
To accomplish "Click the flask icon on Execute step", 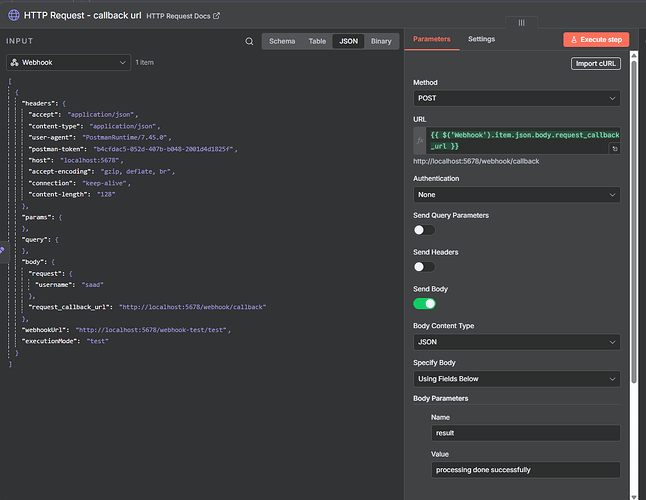I will pos(576,40).
